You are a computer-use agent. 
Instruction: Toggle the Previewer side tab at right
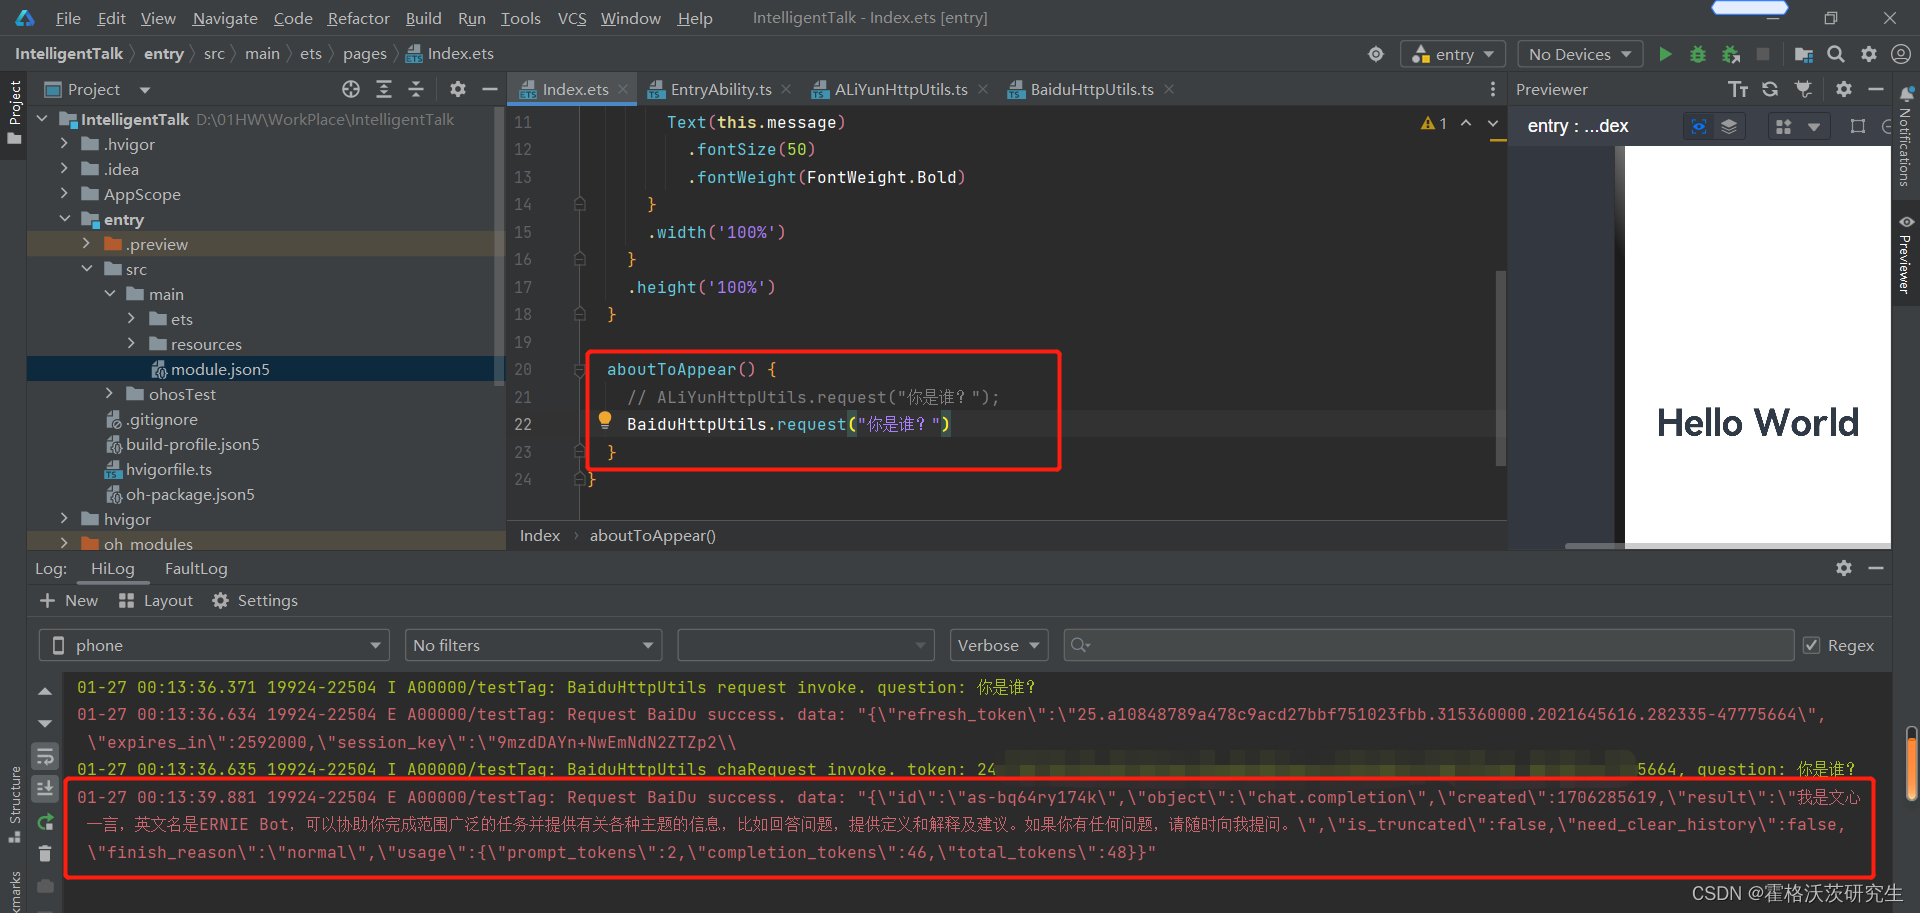click(1906, 254)
